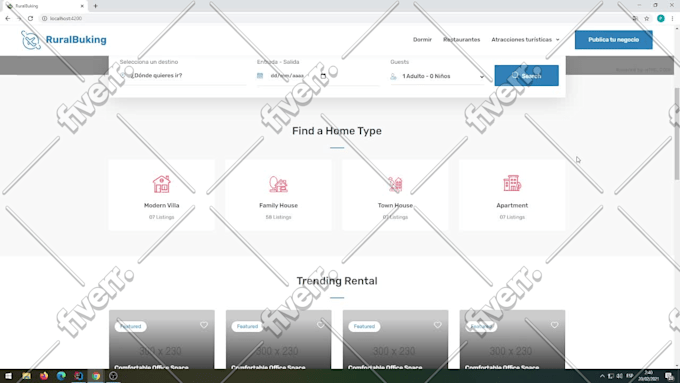Screen dimensions: 680x383
Task: Click '07 Listings' under Apartment
Action: [512, 217]
